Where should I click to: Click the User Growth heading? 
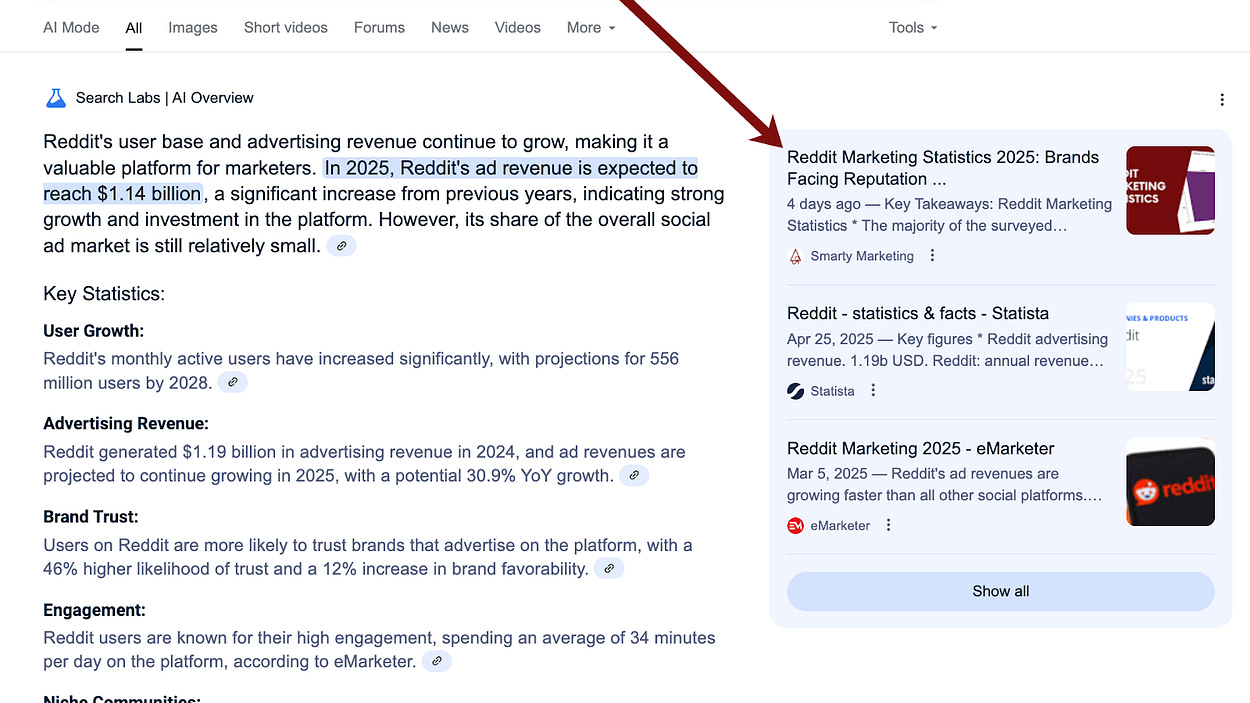tap(93, 331)
